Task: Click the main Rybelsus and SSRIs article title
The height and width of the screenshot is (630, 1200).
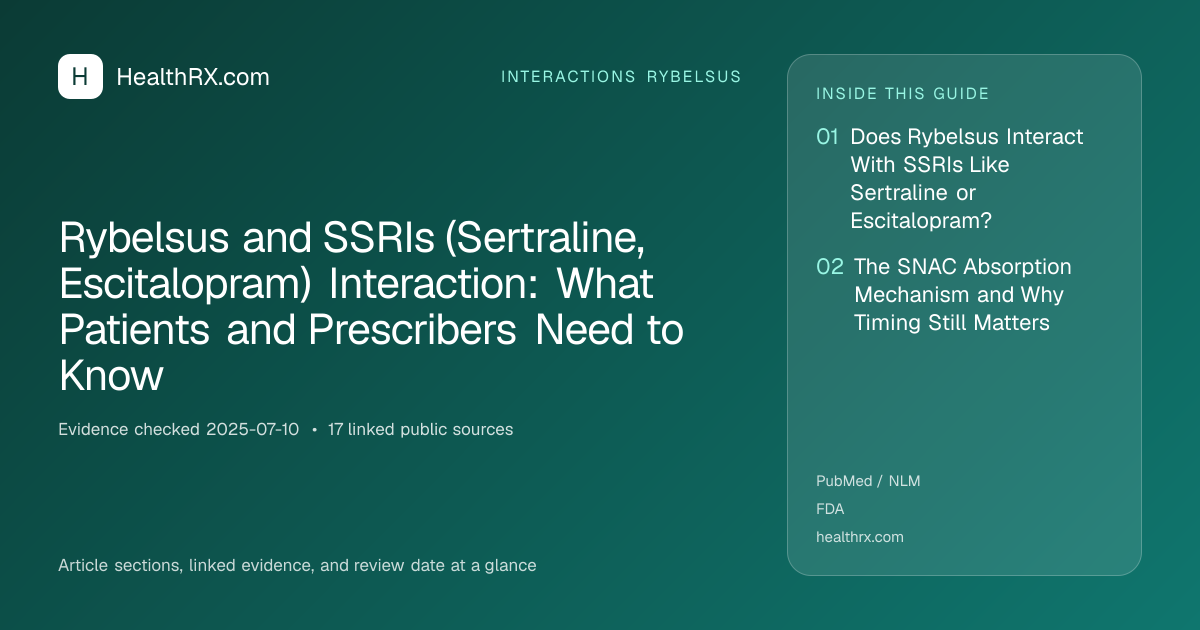Action: 371,307
